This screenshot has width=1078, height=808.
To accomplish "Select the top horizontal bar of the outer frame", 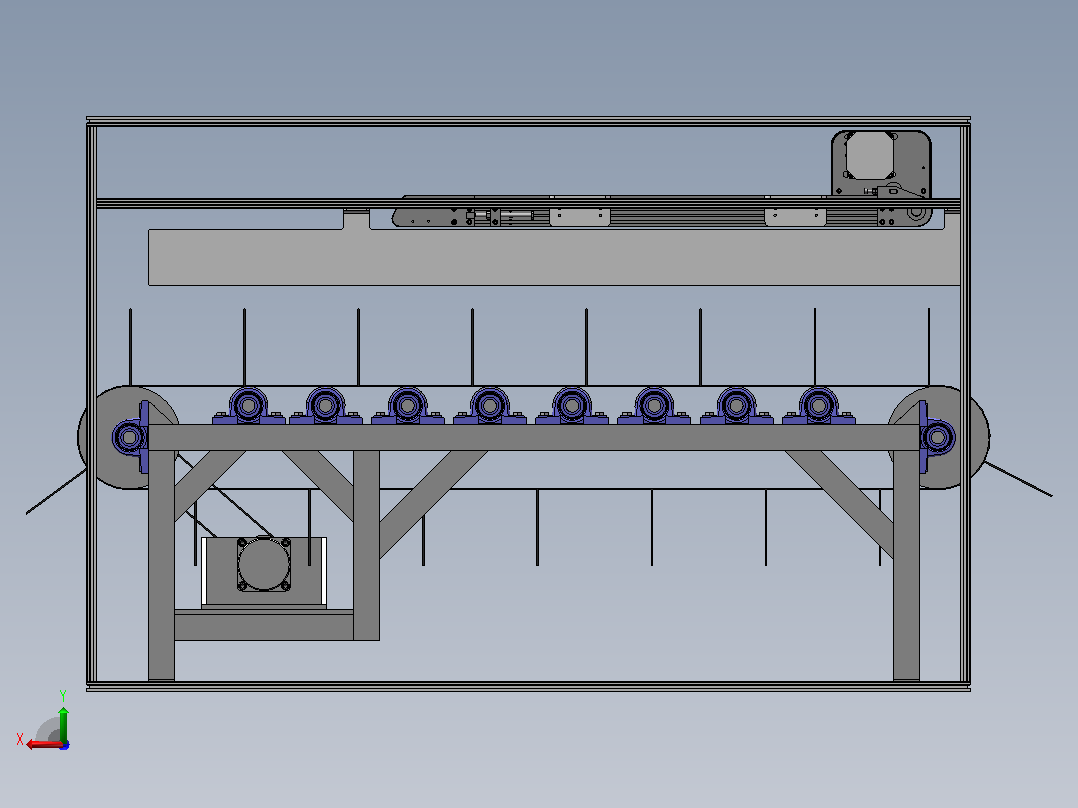I will pos(528,121).
